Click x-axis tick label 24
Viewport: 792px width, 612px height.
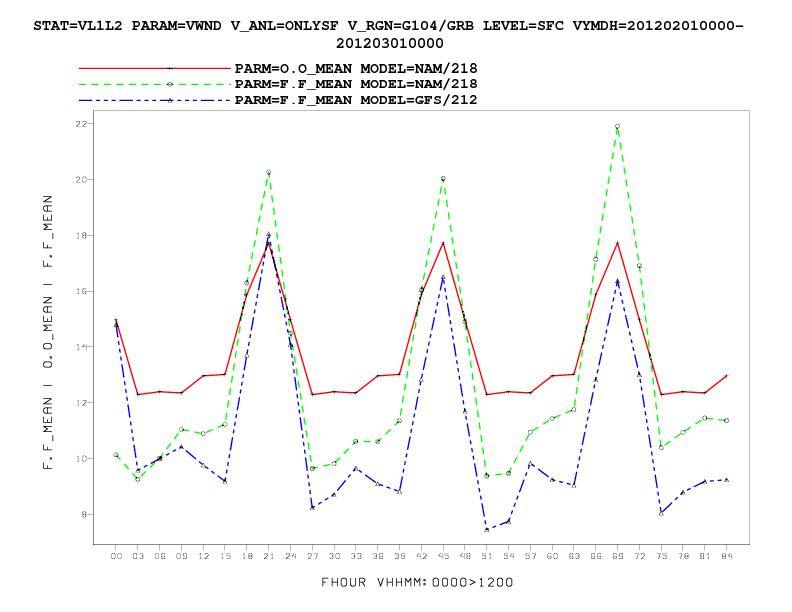[290, 556]
